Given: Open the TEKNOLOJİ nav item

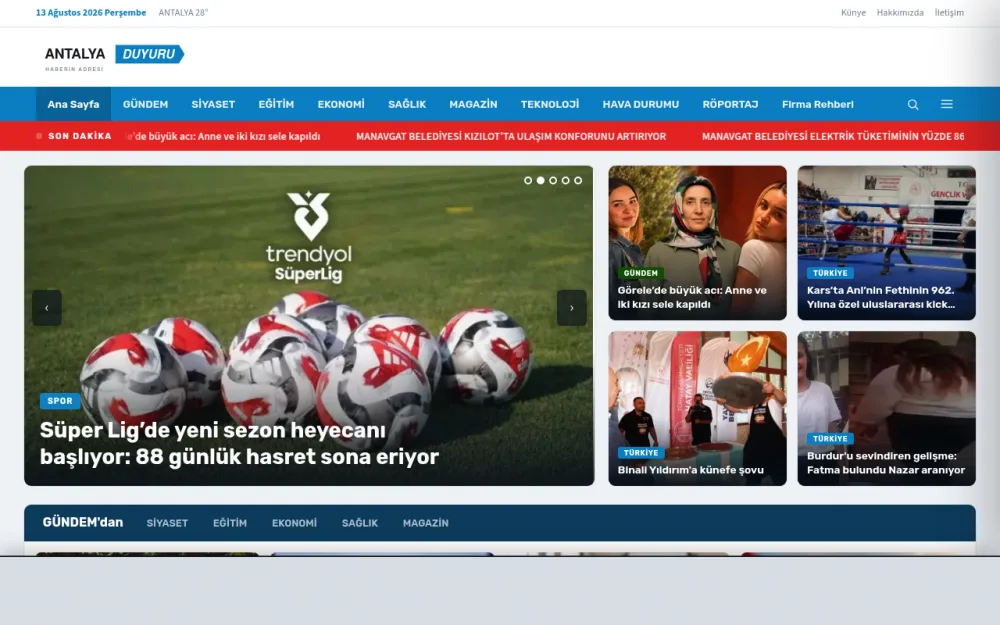Looking at the screenshot, I should point(550,104).
